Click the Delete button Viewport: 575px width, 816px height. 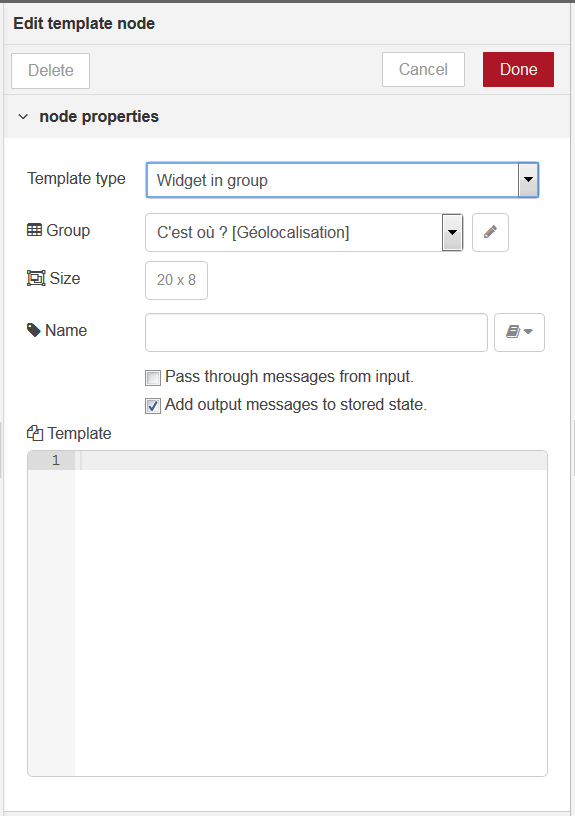point(50,70)
